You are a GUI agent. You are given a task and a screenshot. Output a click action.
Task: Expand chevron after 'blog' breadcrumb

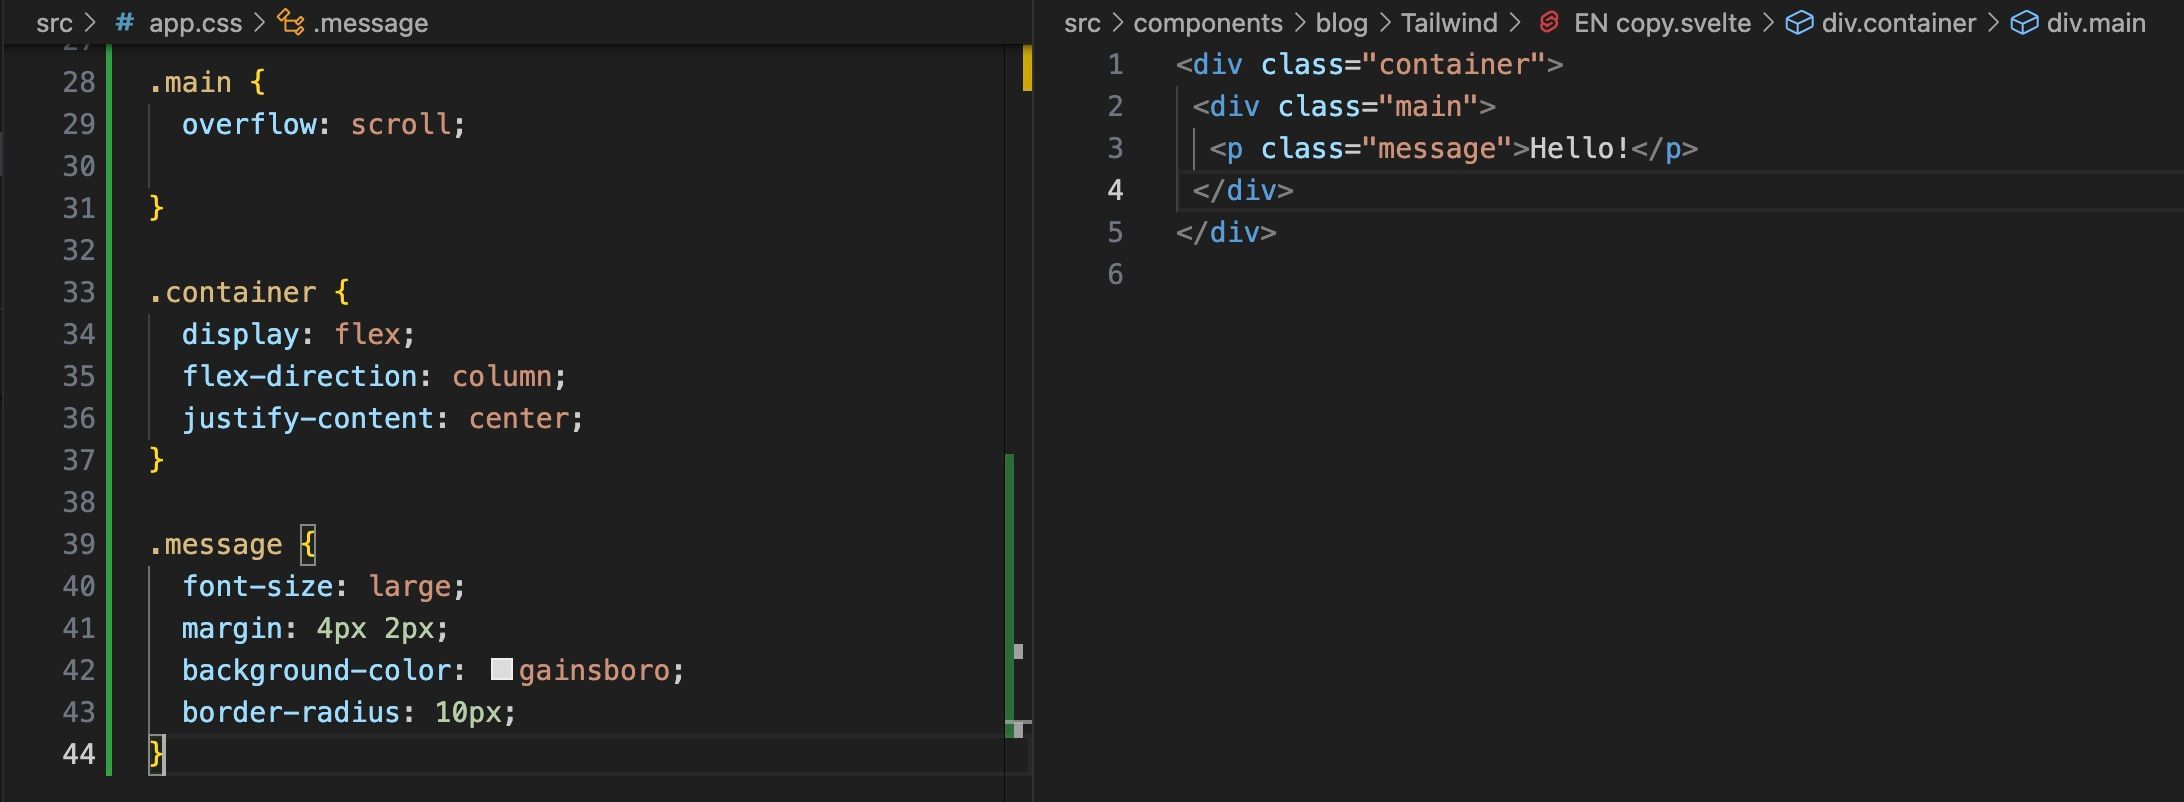1384,23
